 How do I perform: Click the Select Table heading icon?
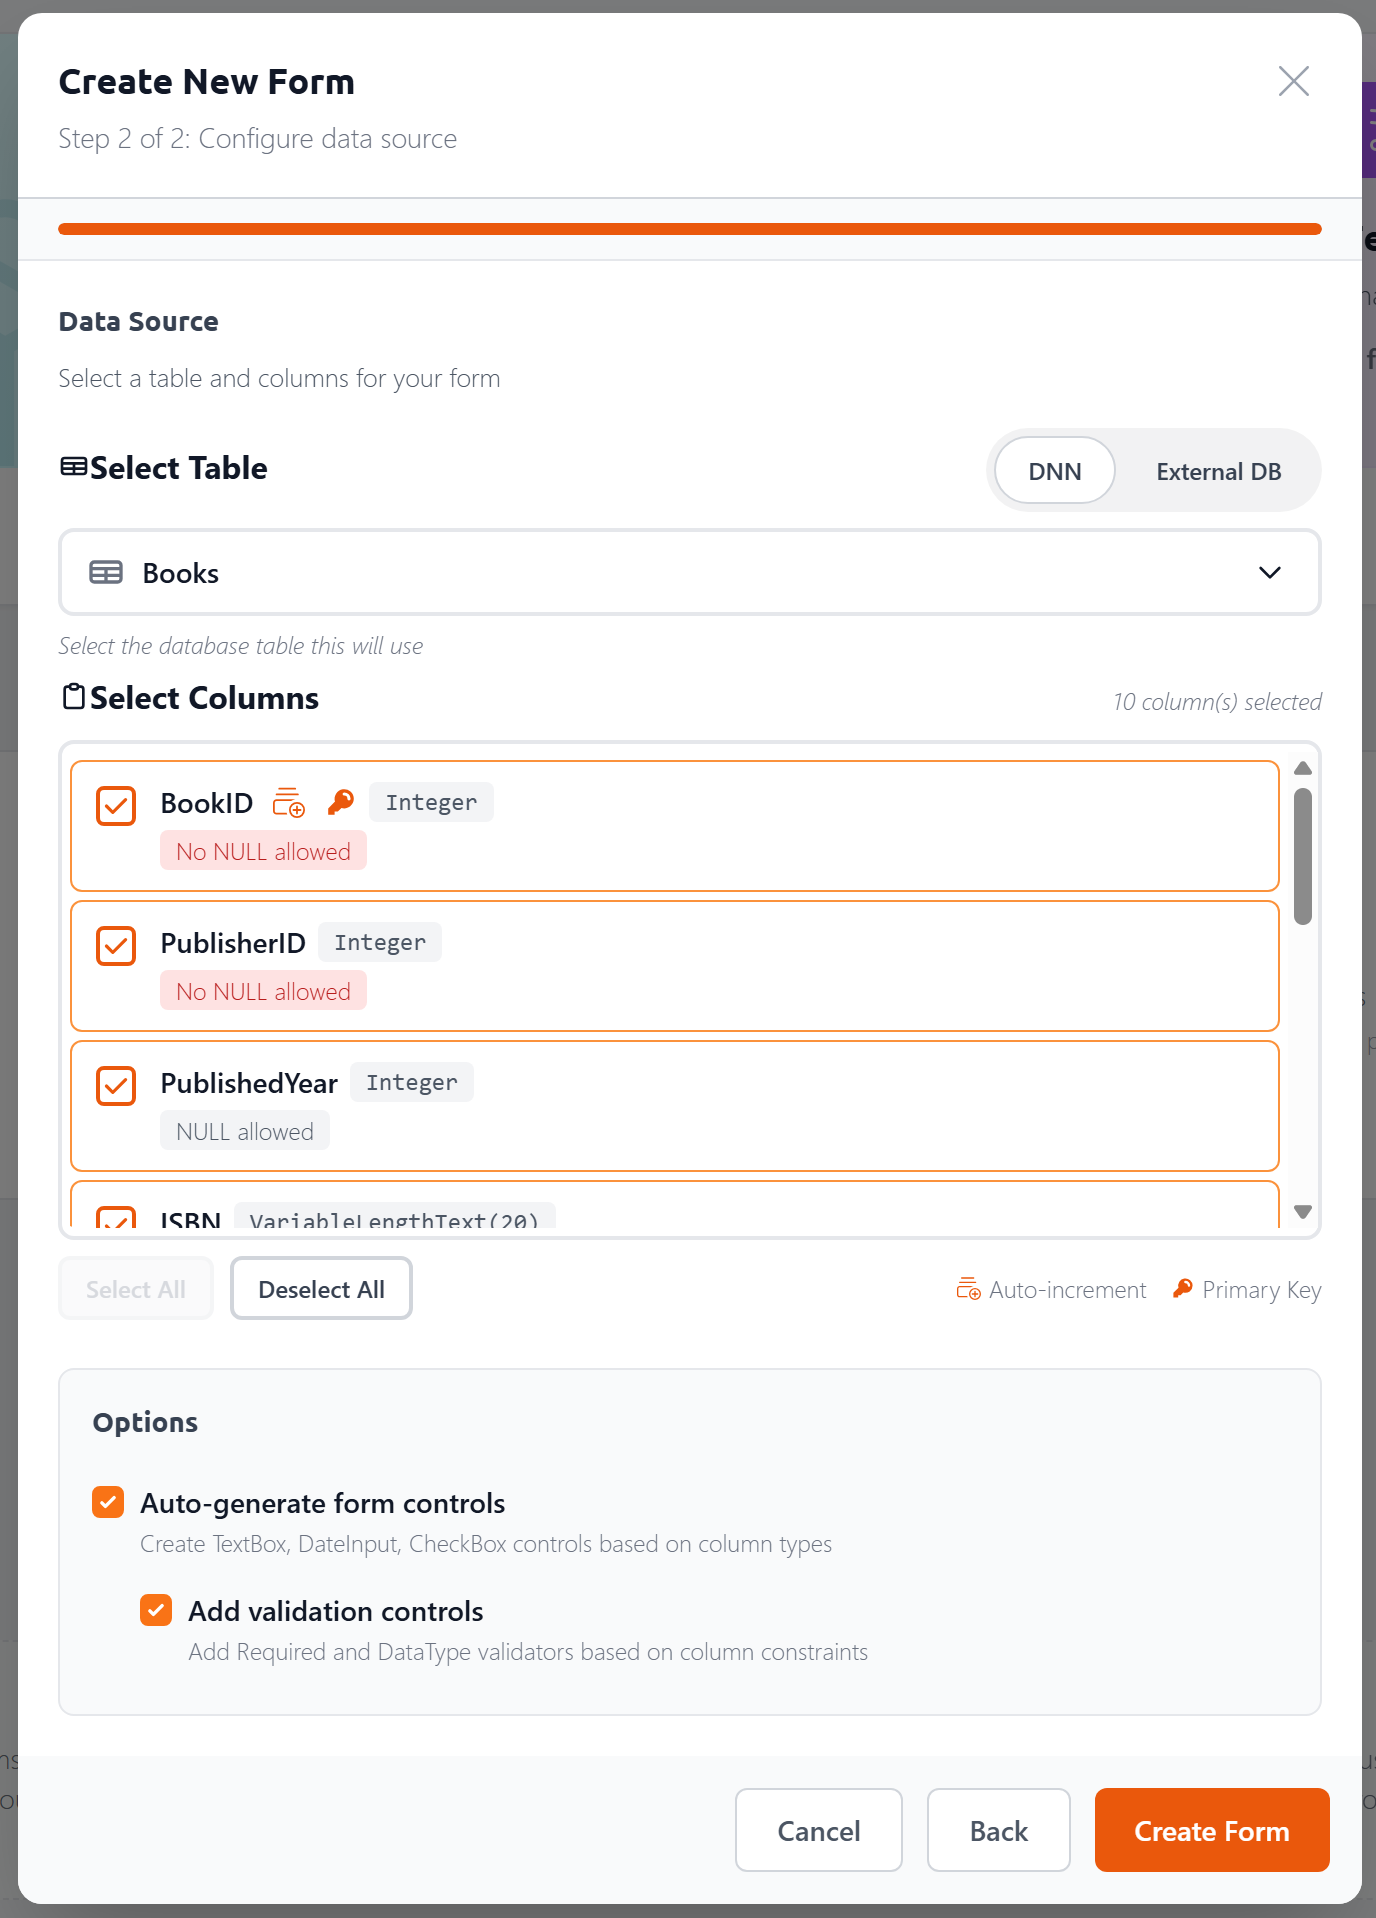point(73,467)
